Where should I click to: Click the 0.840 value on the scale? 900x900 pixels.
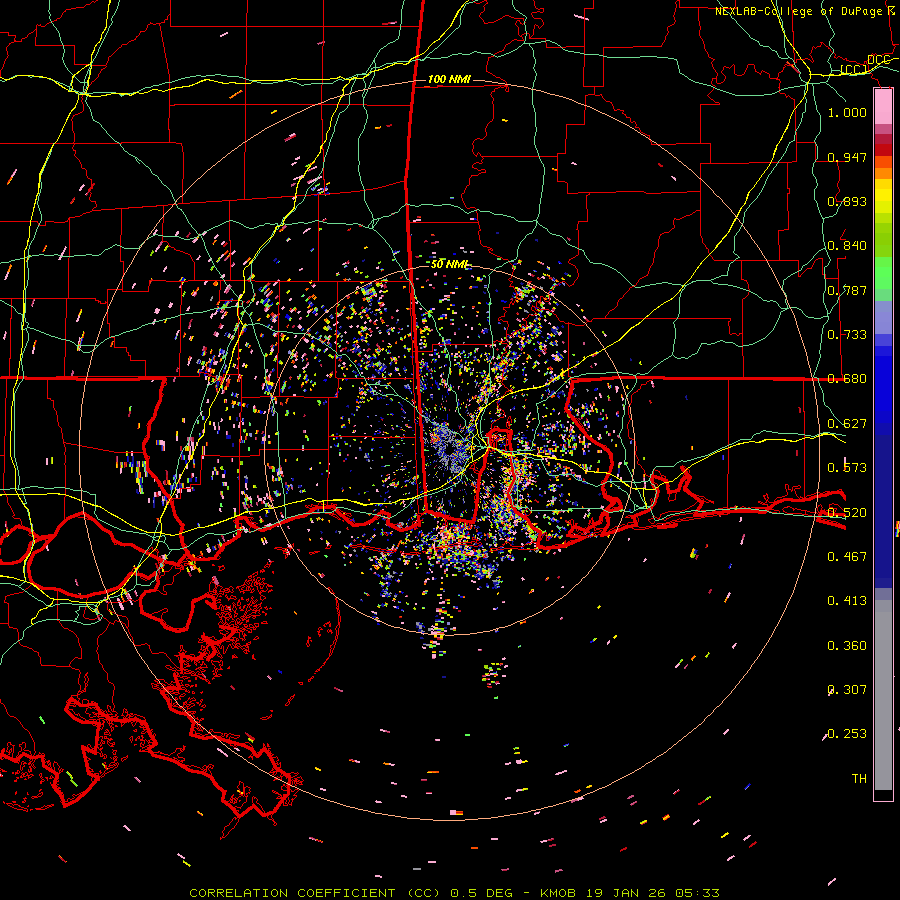(x=847, y=246)
